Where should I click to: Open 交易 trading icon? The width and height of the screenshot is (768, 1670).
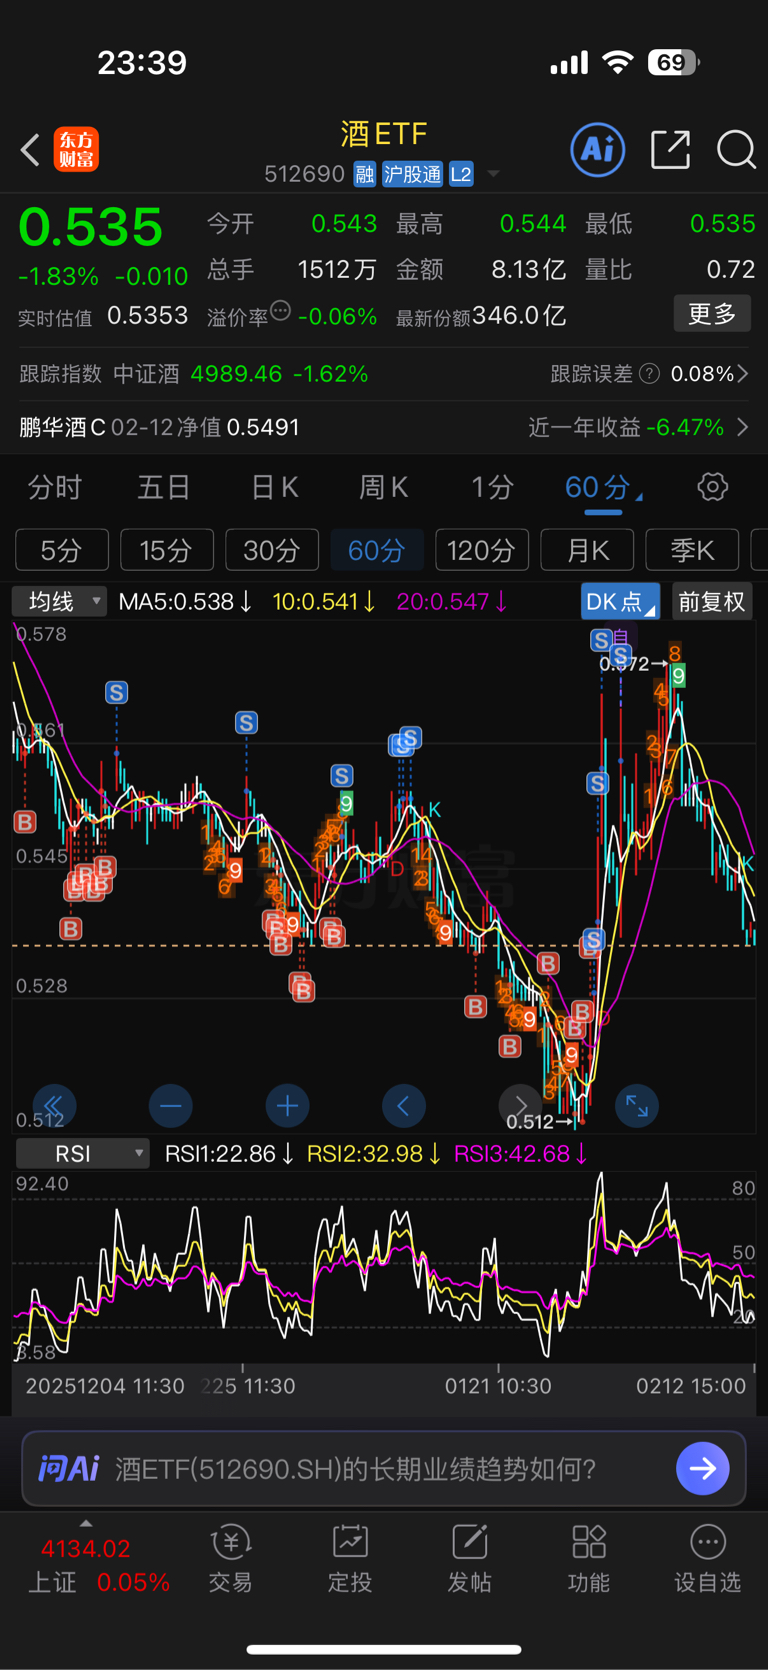231,1558
